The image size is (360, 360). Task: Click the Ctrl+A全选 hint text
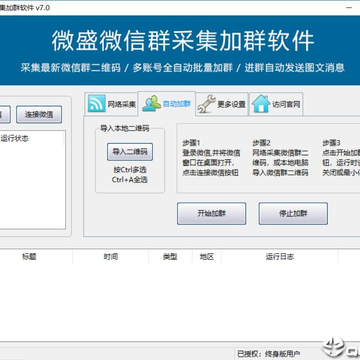(130, 180)
